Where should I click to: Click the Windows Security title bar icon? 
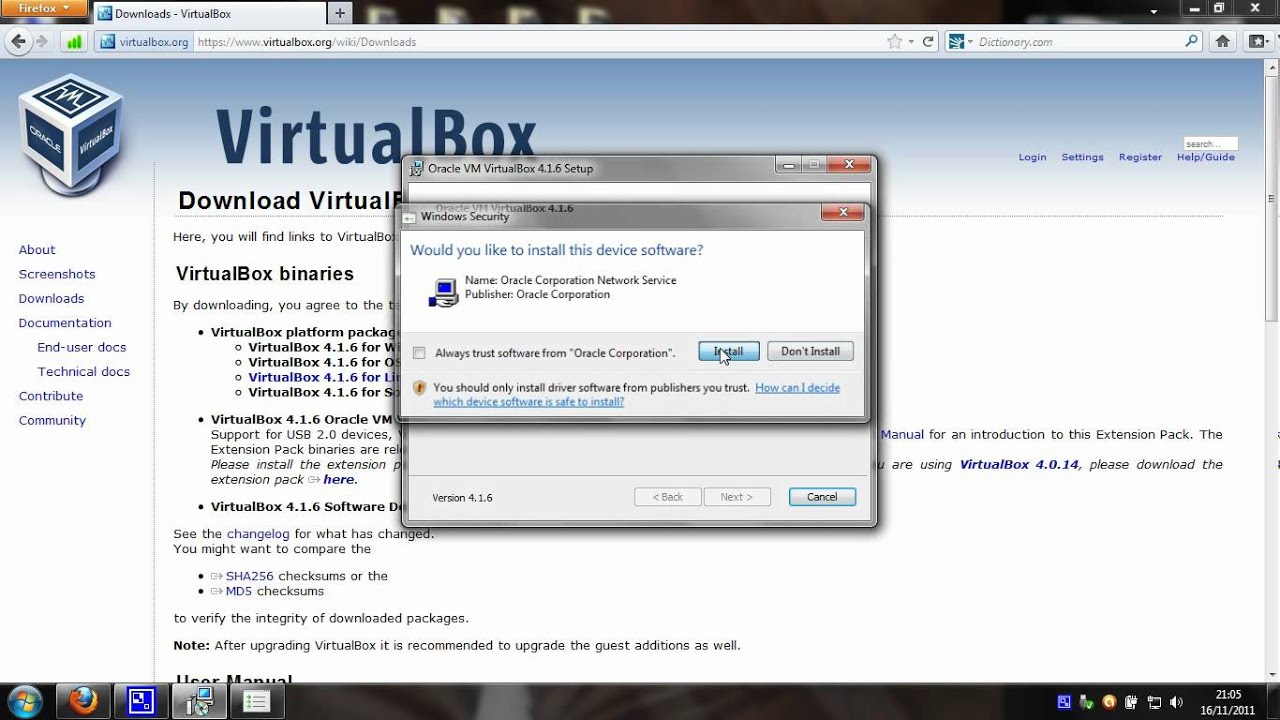point(410,216)
